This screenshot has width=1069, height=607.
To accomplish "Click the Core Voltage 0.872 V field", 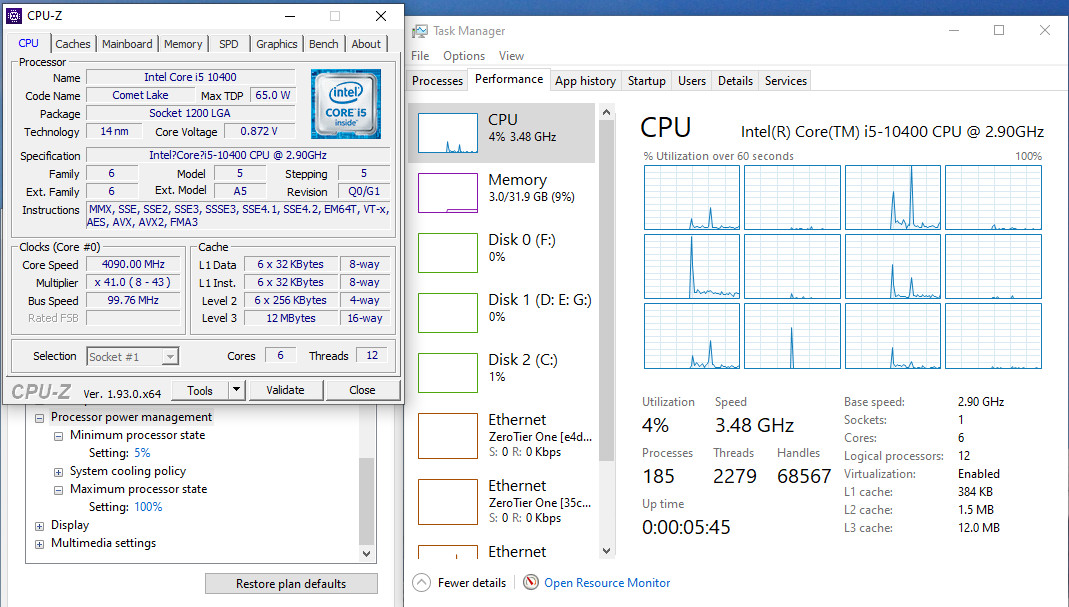I will pos(259,131).
